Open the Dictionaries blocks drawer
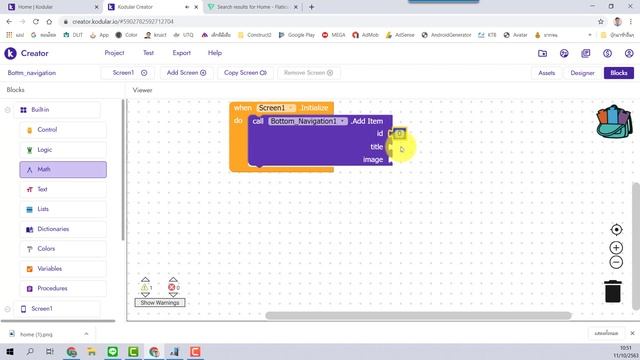 click(x=63, y=229)
